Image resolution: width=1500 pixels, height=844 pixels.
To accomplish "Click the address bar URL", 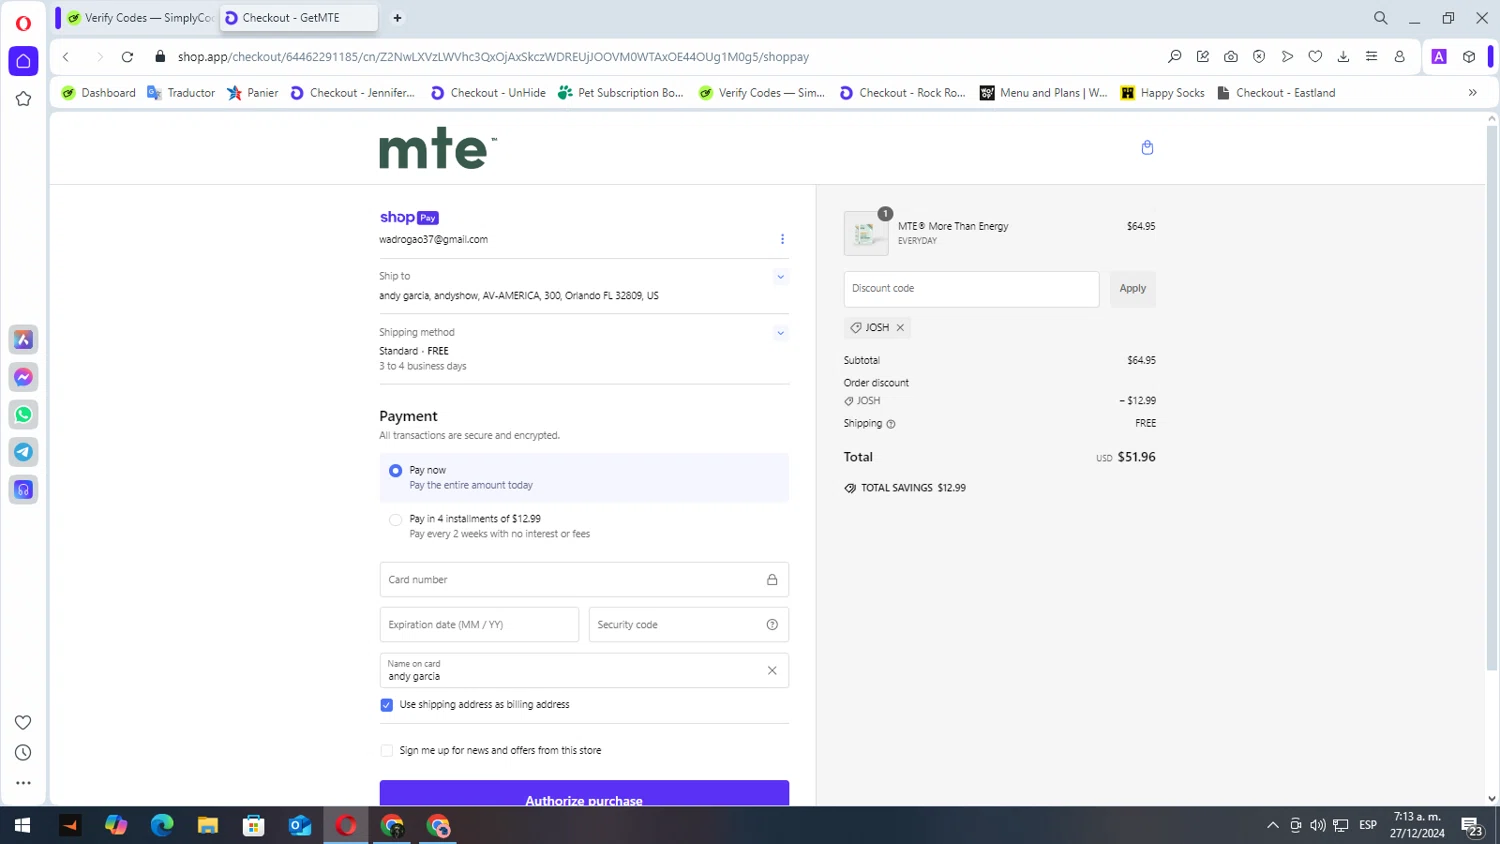I will pyautogui.click(x=493, y=57).
